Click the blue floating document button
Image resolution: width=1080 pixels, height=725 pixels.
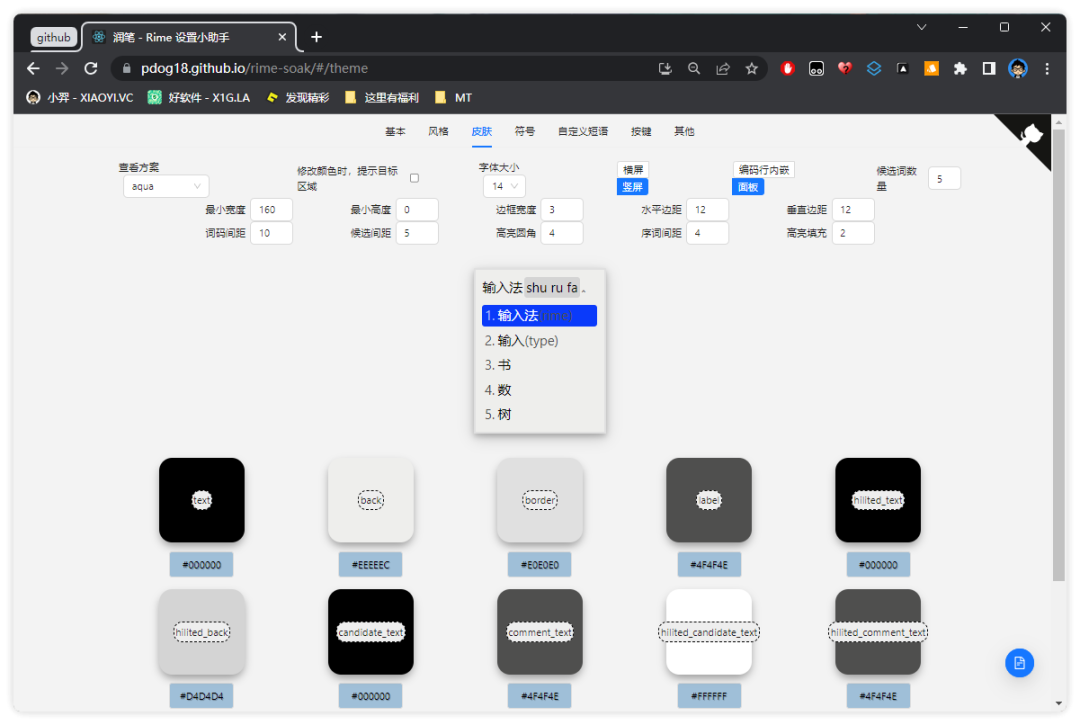1019,663
